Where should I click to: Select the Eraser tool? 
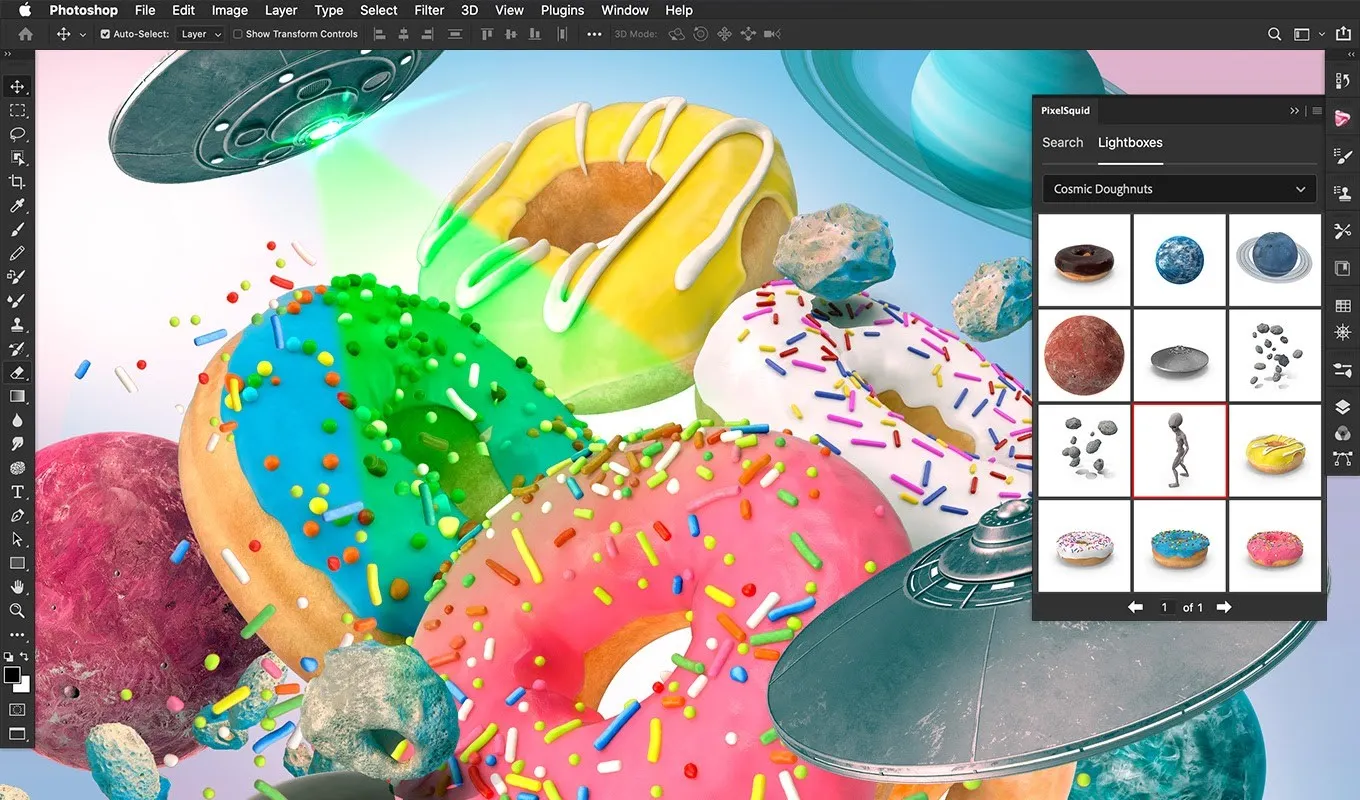(17, 372)
